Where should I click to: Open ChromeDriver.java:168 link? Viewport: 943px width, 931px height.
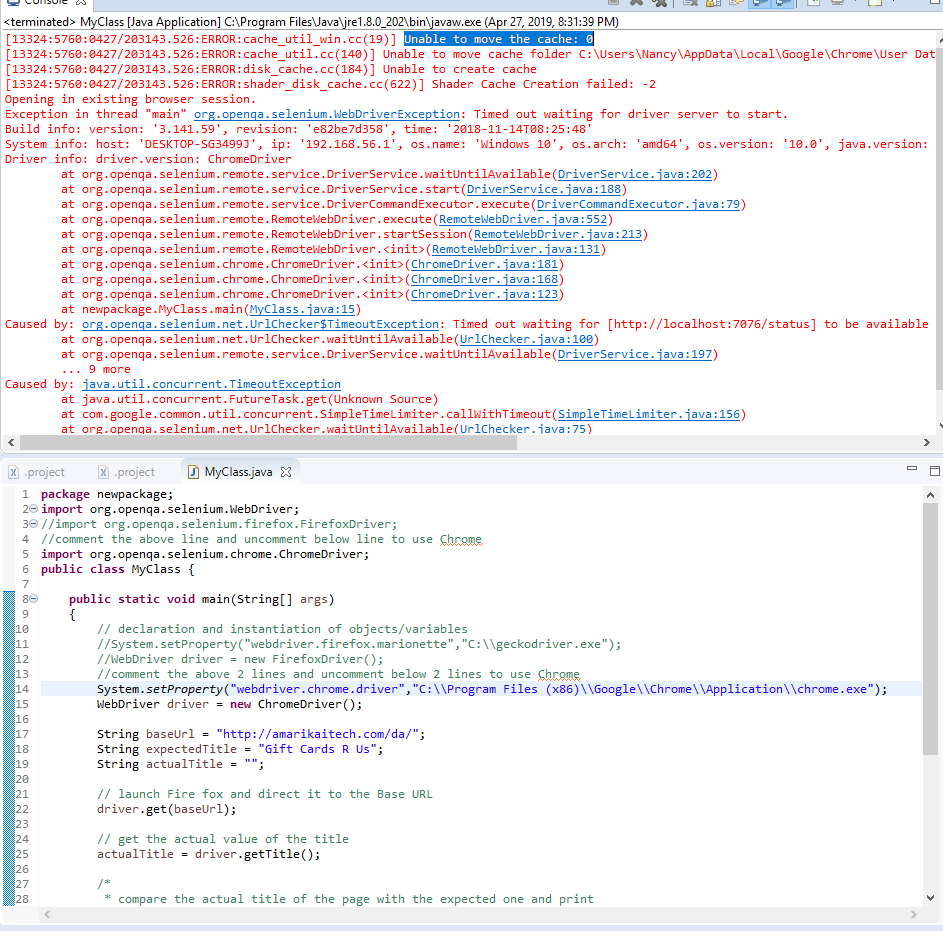tap(484, 280)
